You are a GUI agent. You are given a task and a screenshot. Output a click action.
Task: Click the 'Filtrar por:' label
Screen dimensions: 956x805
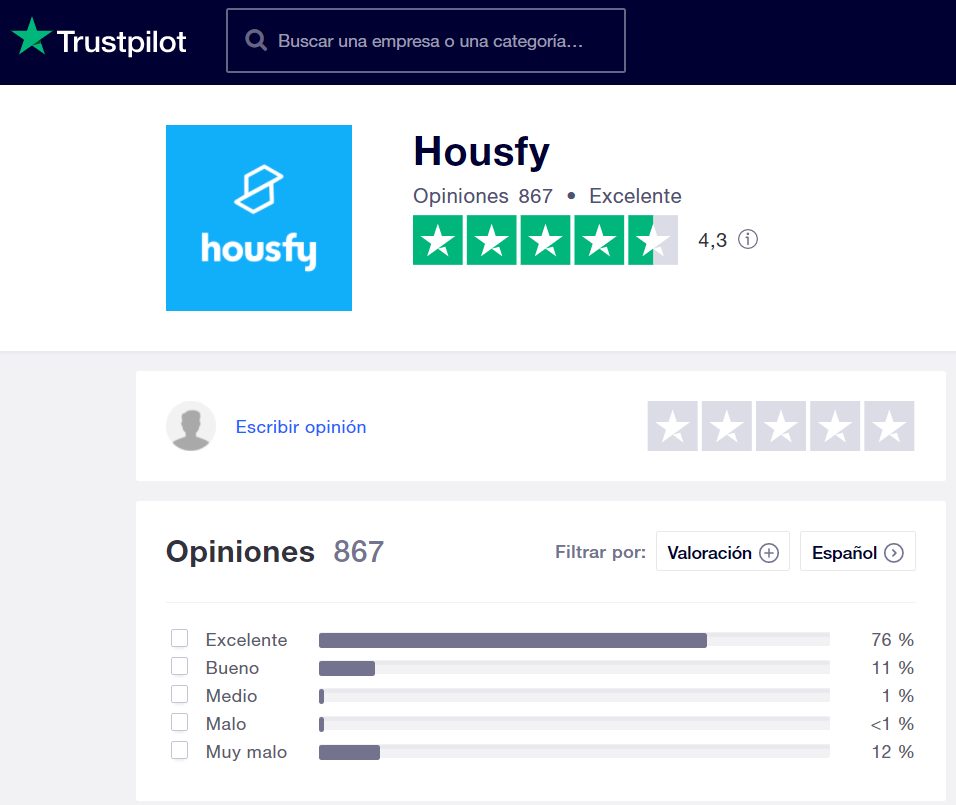coord(601,552)
